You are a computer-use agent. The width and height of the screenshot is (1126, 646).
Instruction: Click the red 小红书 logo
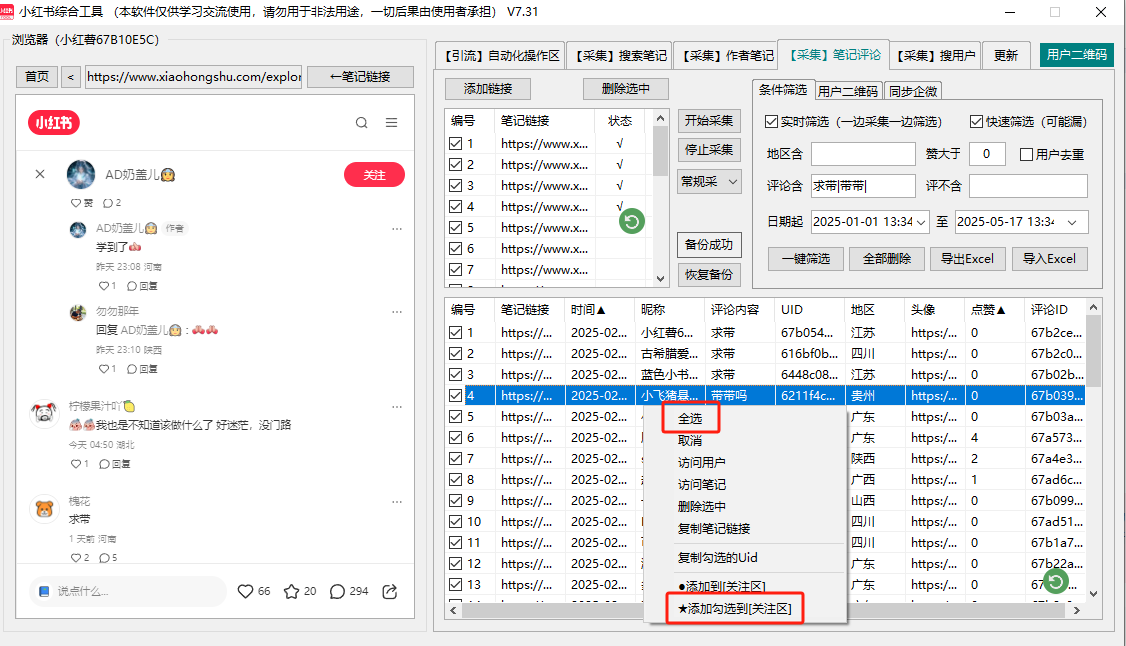[54, 123]
